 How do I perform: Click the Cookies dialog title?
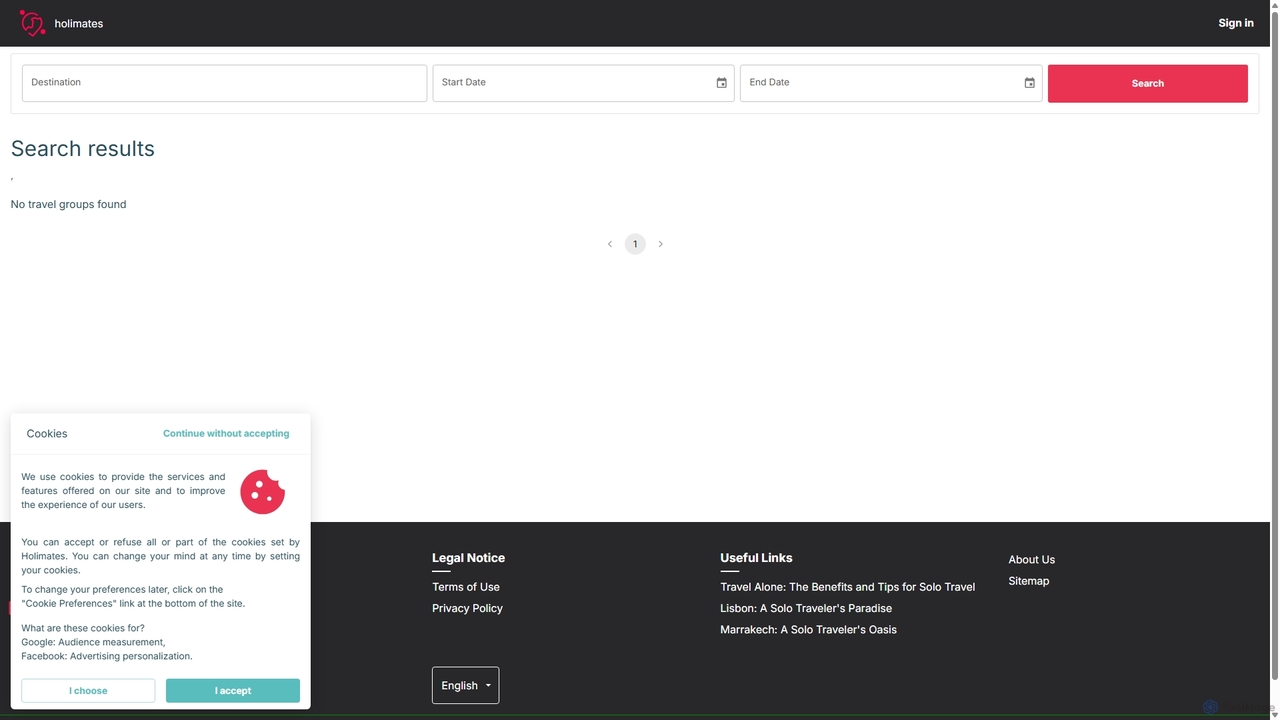pos(47,434)
